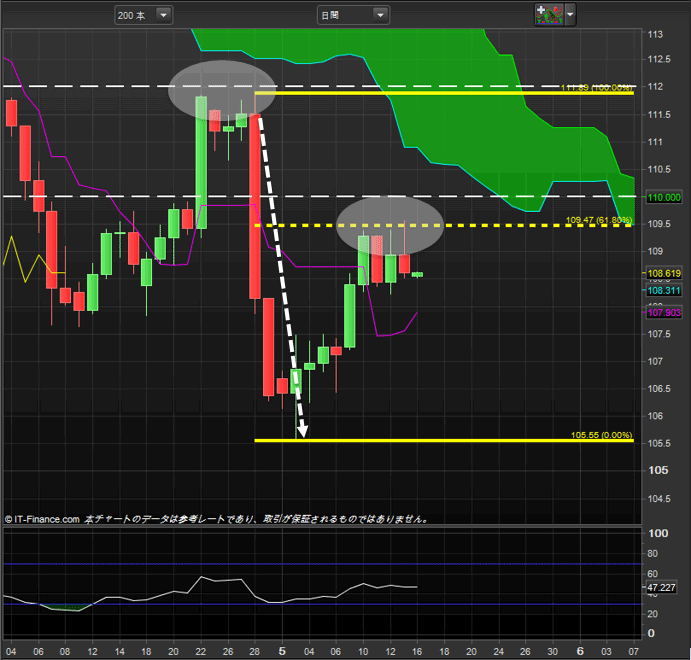Click the yellow 108.619 current price label
Viewport: 691px width, 660px height.
(x=664, y=274)
